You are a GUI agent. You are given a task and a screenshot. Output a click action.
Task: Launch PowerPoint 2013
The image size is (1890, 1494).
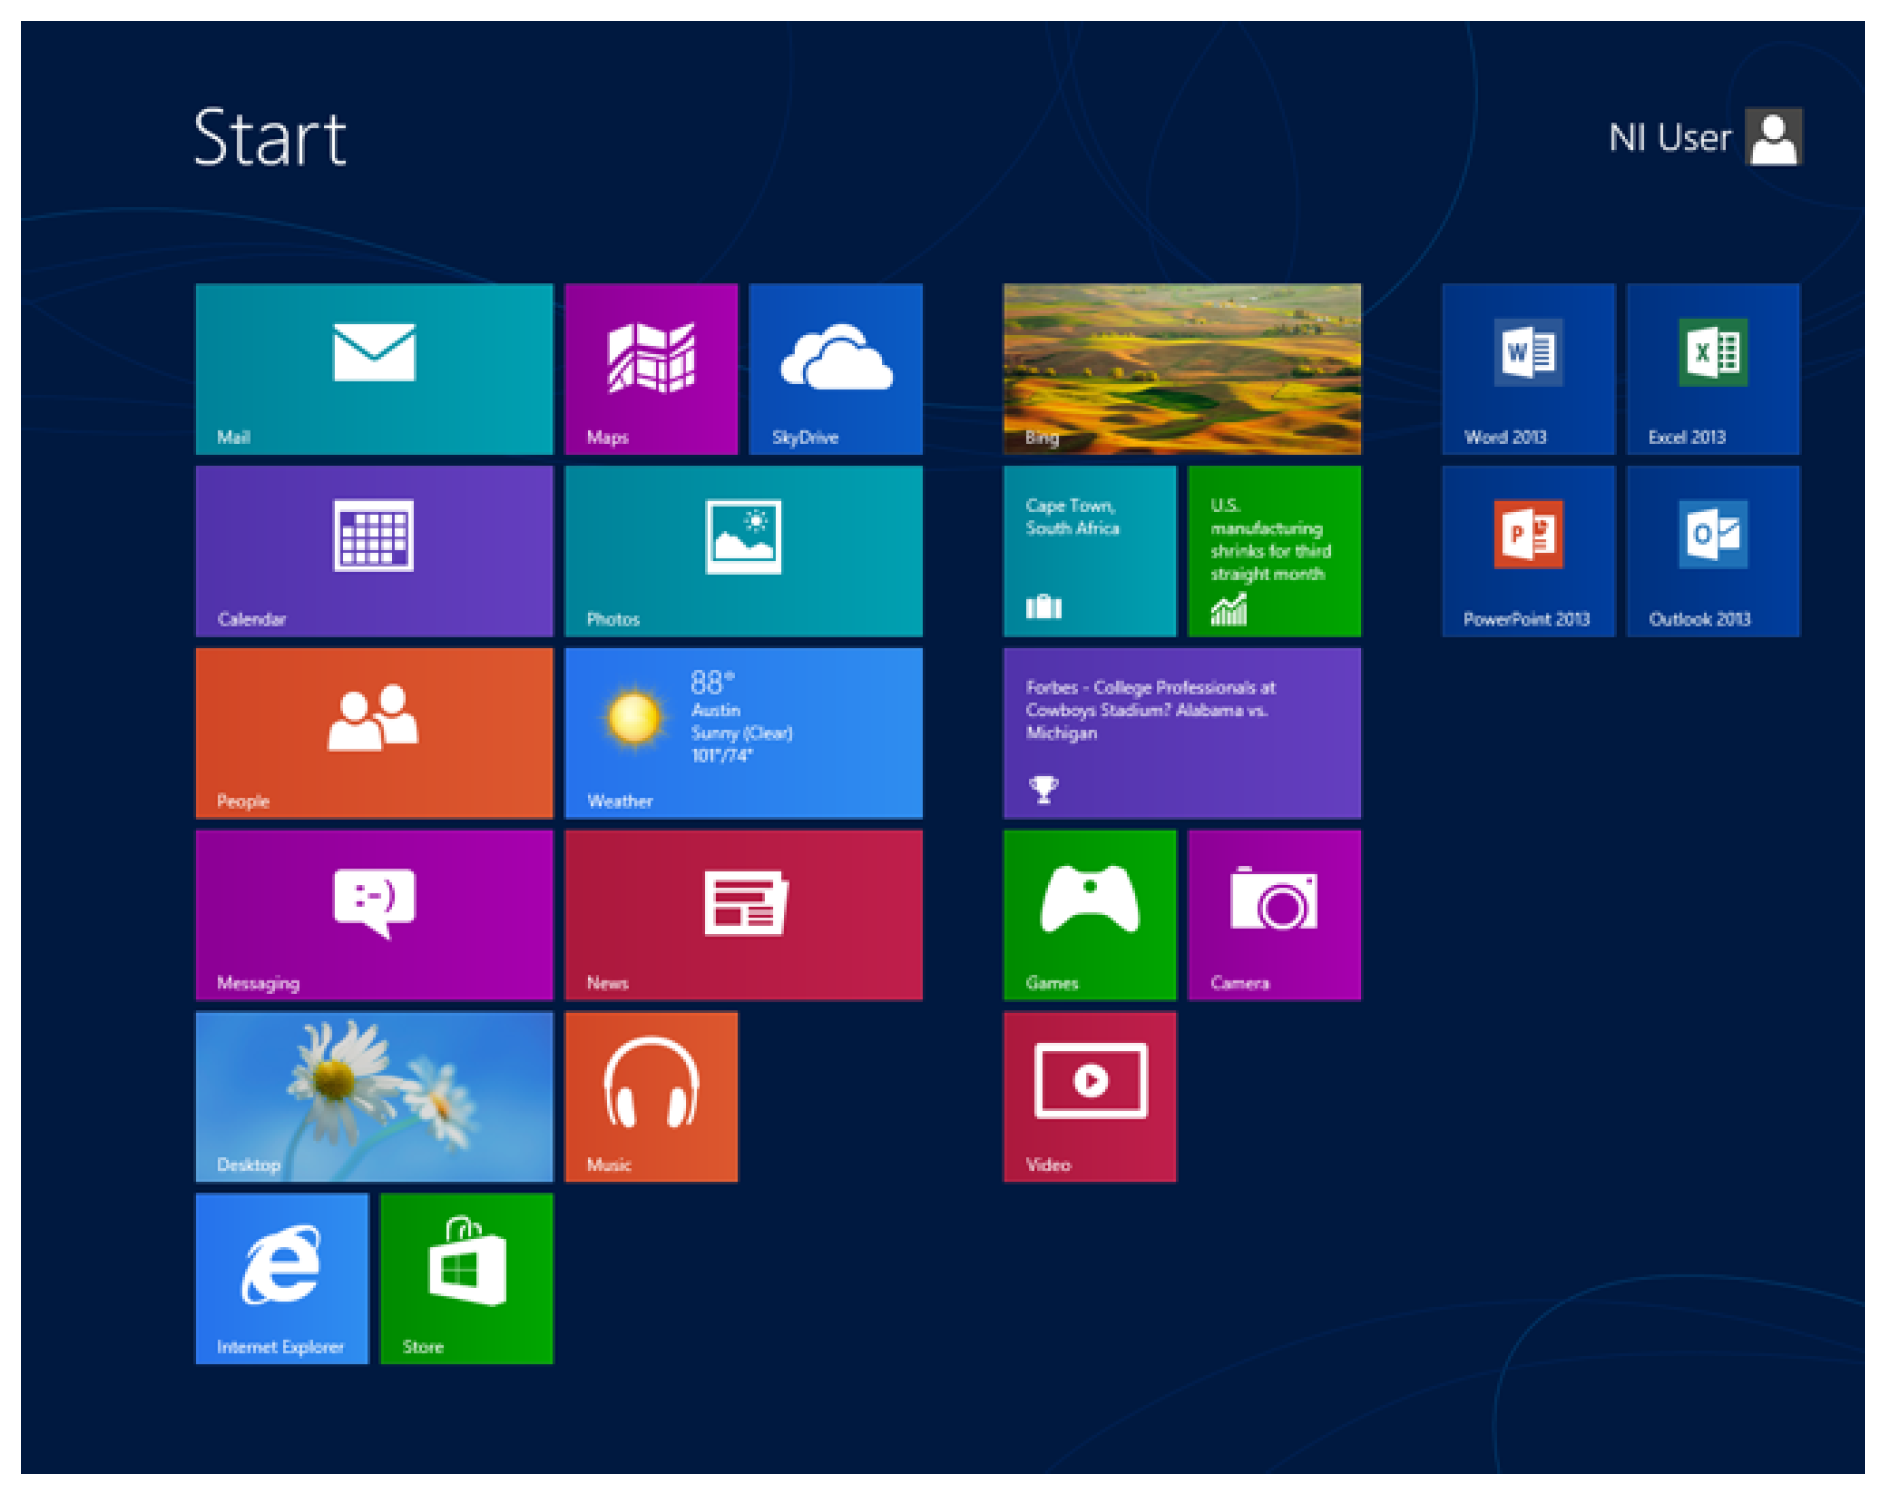click(x=1529, y=551)
